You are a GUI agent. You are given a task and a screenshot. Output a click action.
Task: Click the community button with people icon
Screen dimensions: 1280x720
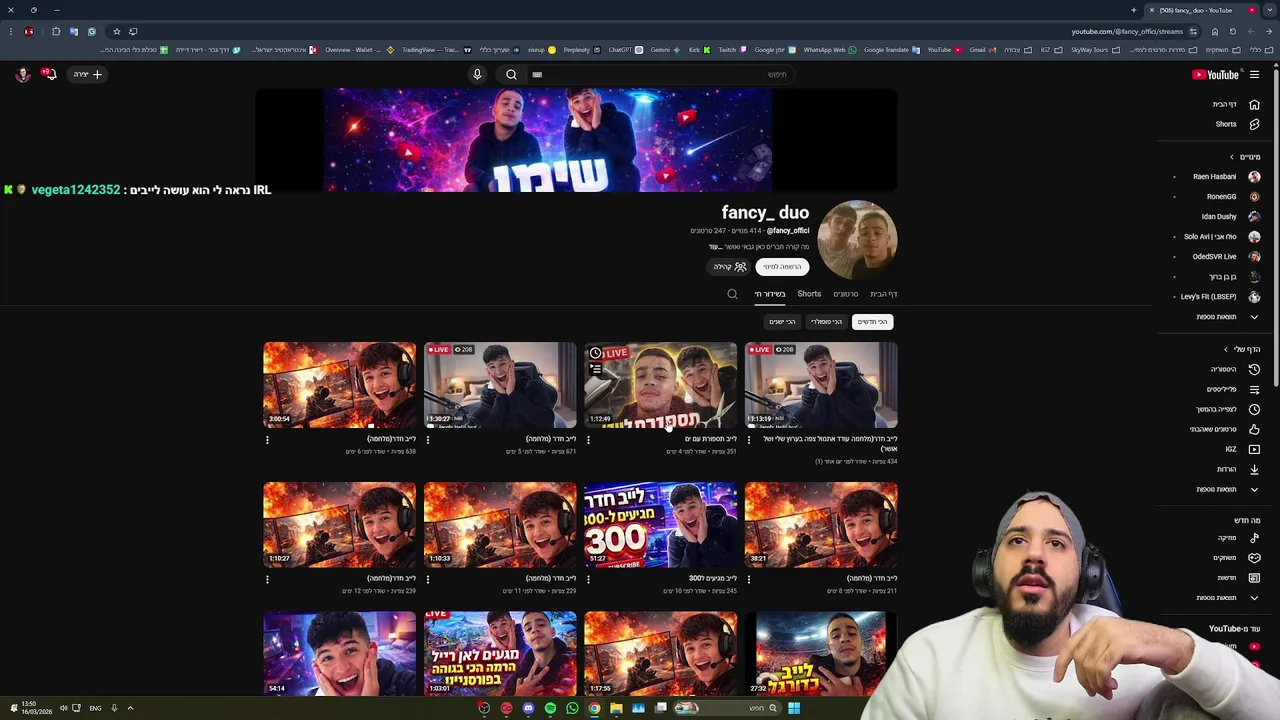click(730, 267)
